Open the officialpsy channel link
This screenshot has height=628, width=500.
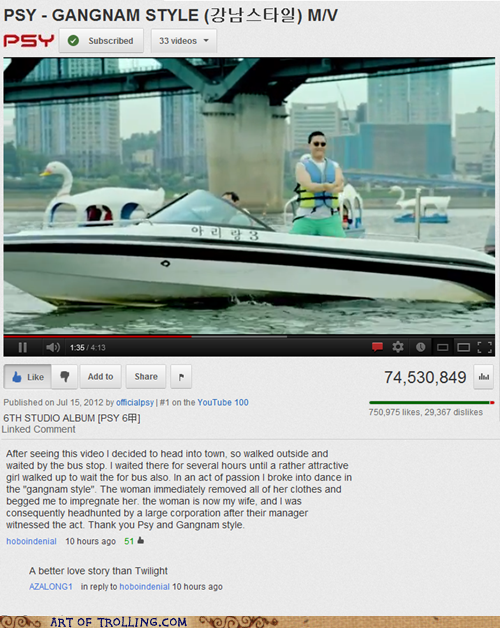135,403
